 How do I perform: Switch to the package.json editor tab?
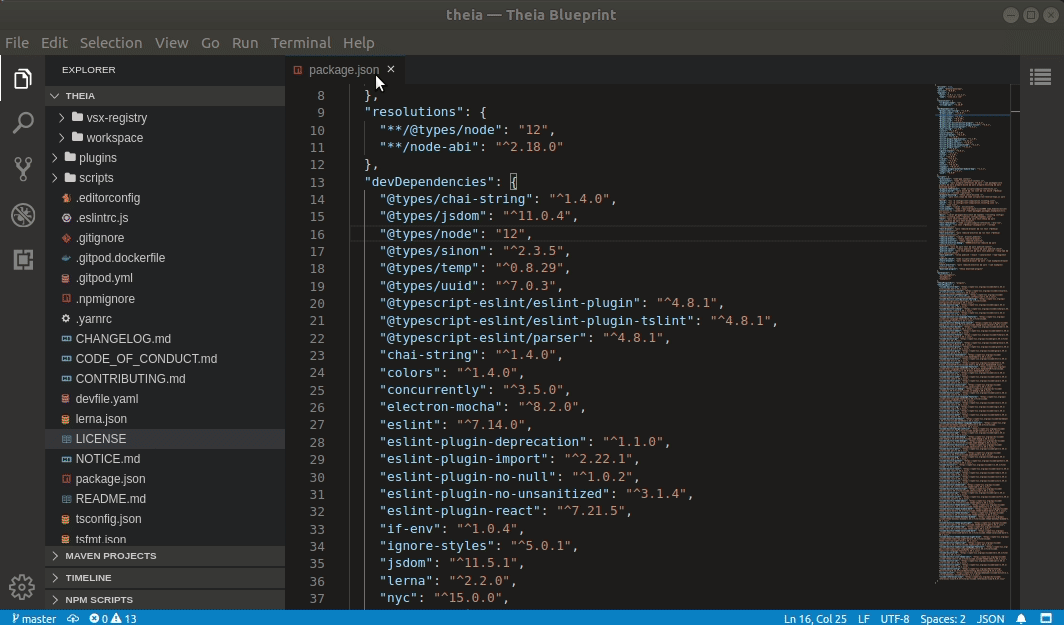pos(344,70)
